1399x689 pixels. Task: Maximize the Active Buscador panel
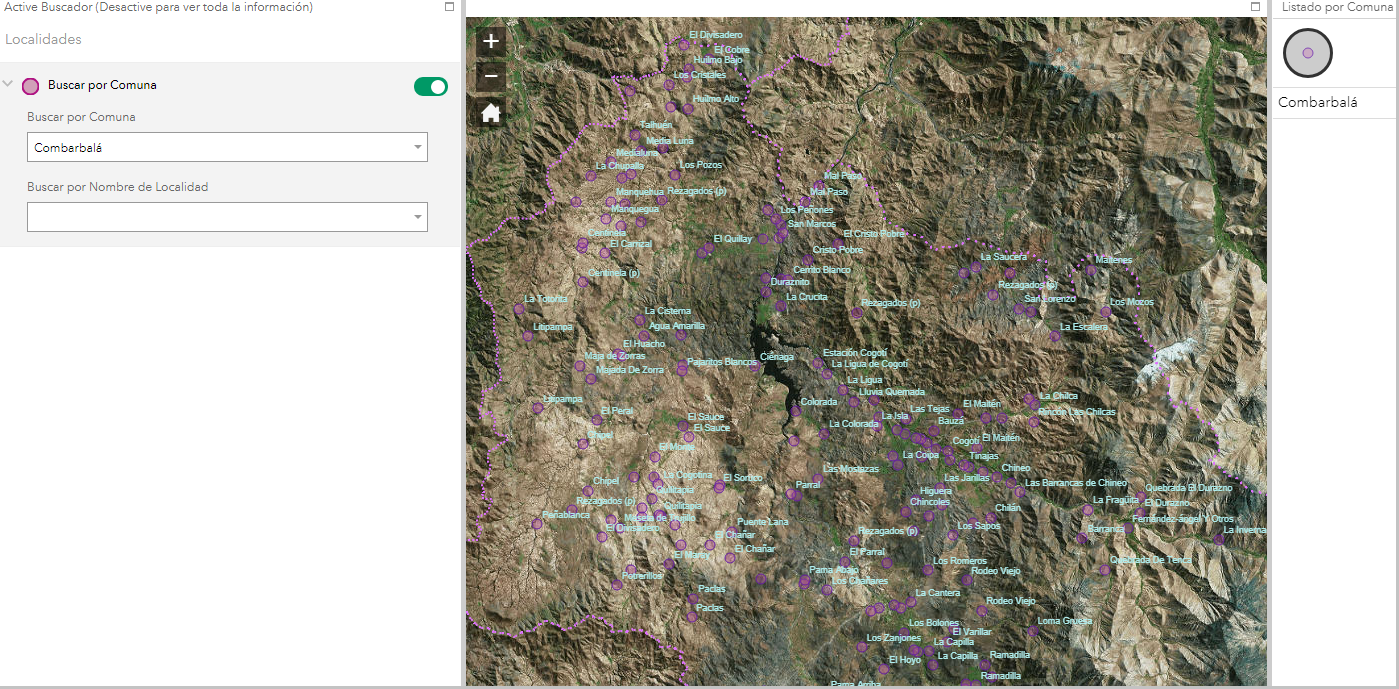click(450, 7)
